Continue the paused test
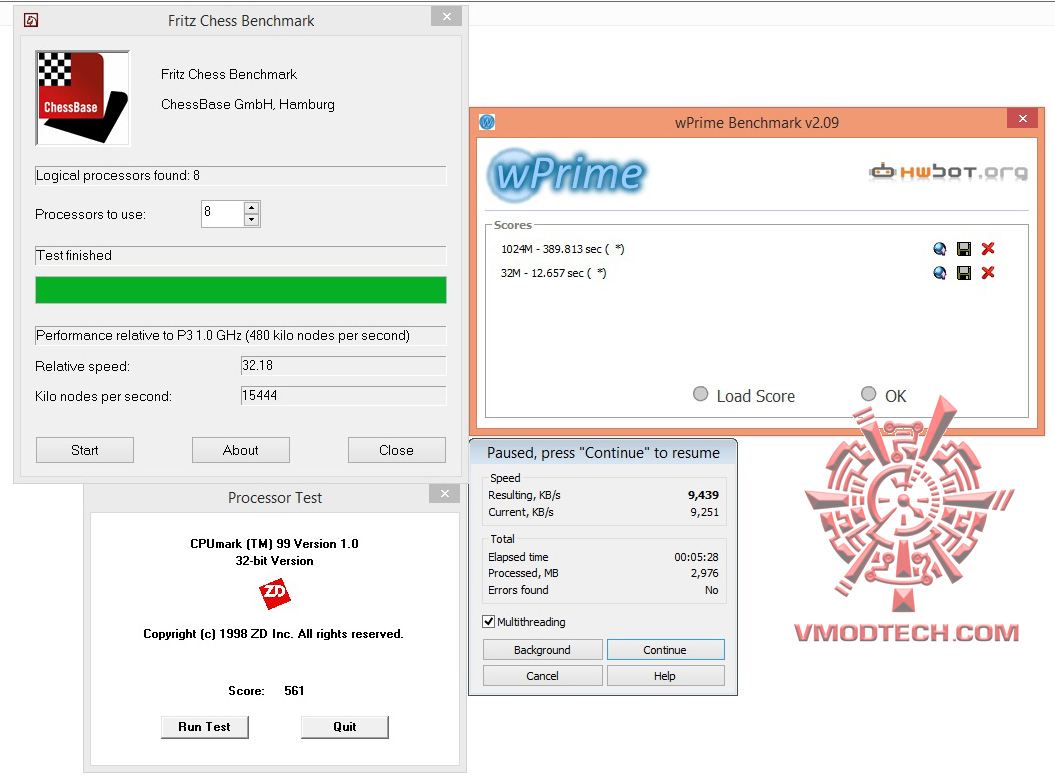The height and width of the screenshot is (777, 1055). coord(665,650)
